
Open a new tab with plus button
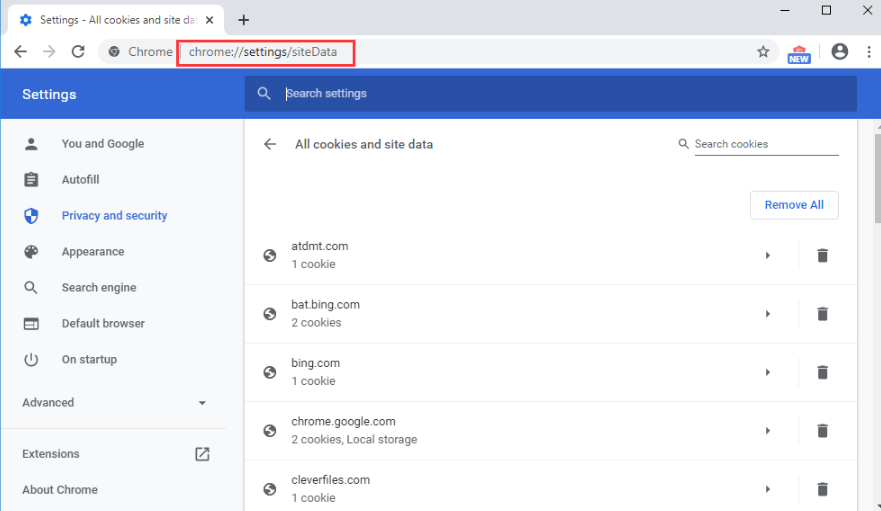click(x=243, y=20)
